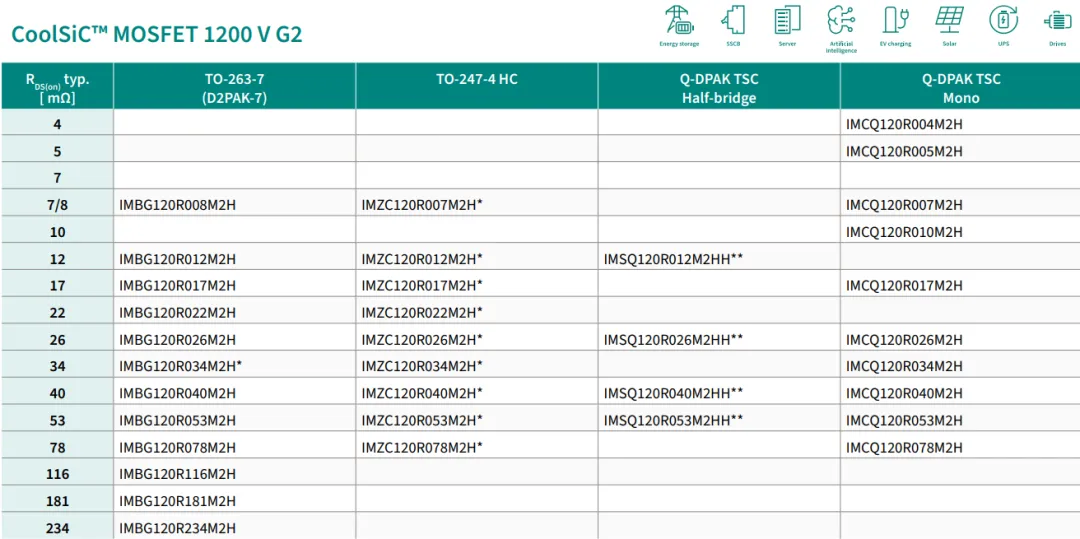This screenshot has height=539, width=1080.
Task: Select part IMBG120R034M2H*
Action: tap(180, 366)
